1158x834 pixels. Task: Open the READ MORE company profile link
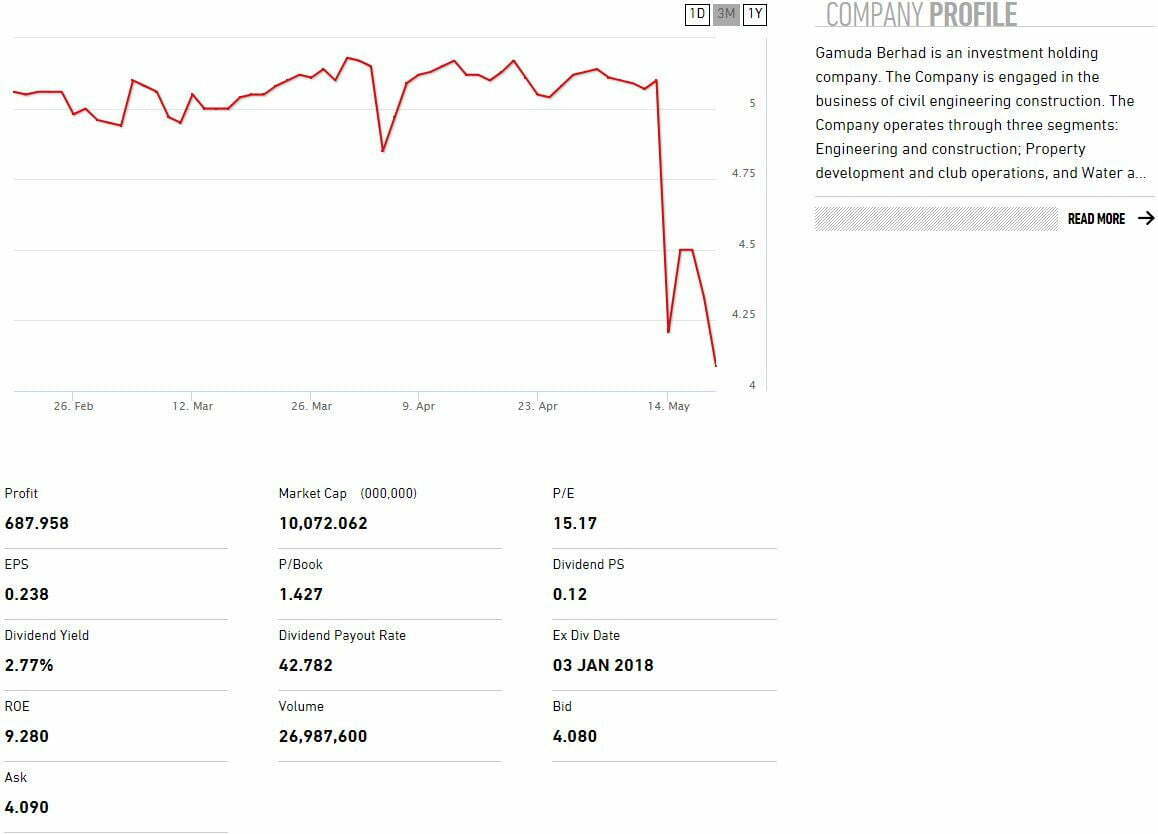pos(1096,219)
